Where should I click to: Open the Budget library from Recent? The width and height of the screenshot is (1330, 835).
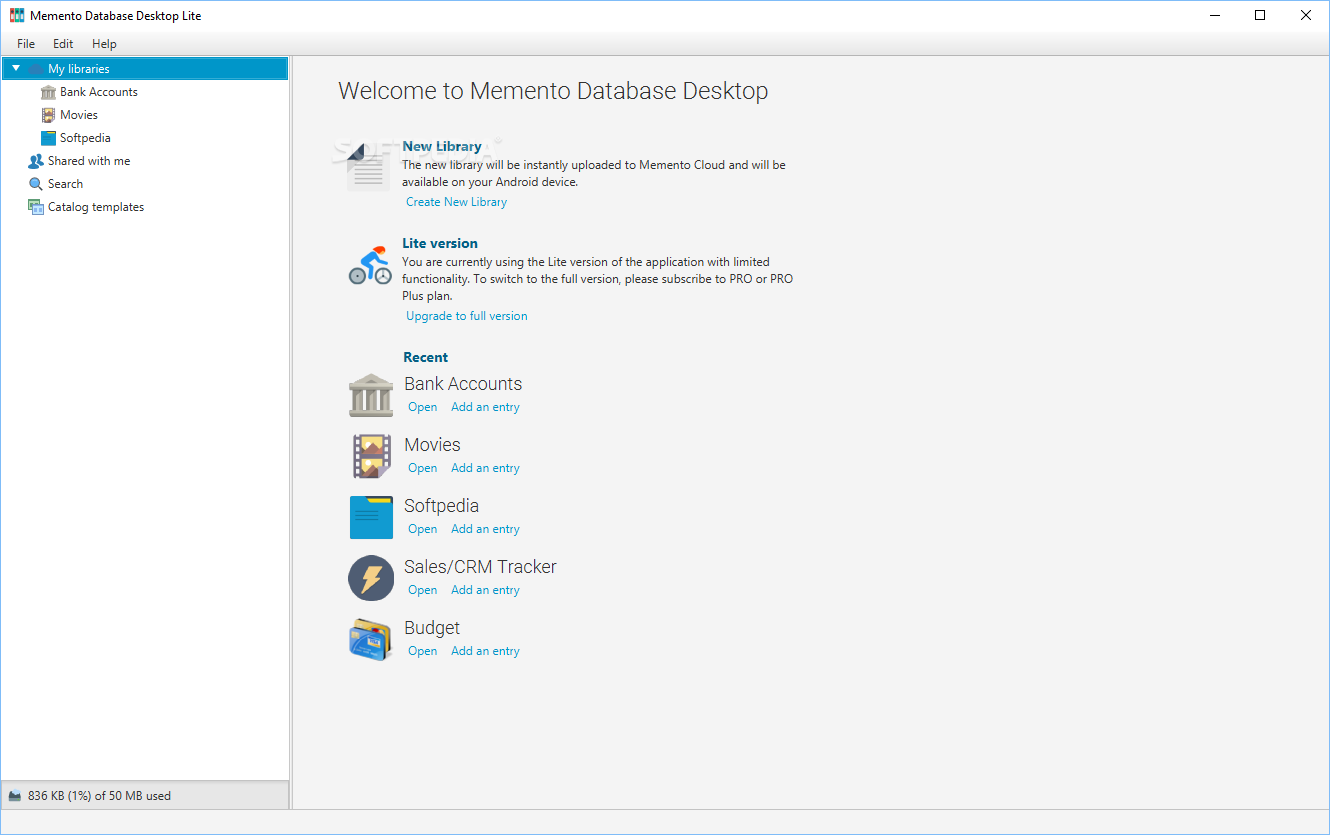(422, 651)
